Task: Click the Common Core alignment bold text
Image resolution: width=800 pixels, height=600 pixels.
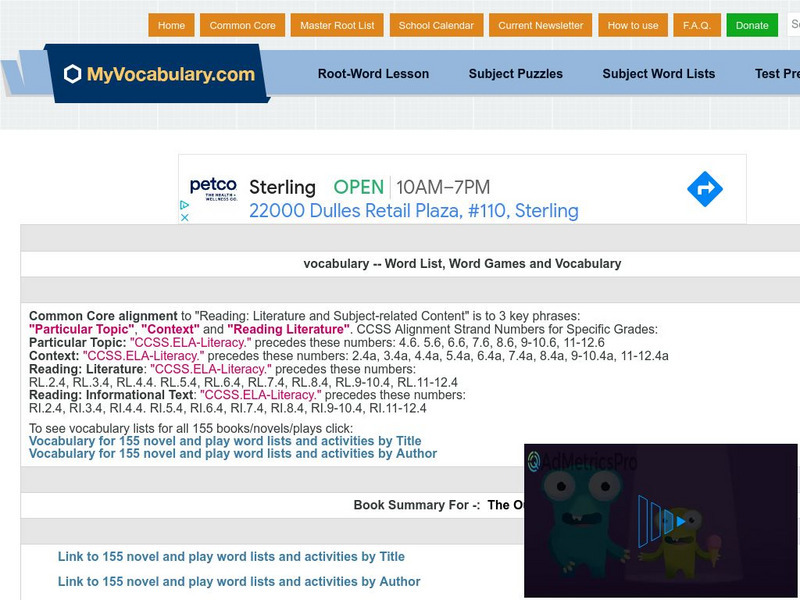Action: coord(103,316)
